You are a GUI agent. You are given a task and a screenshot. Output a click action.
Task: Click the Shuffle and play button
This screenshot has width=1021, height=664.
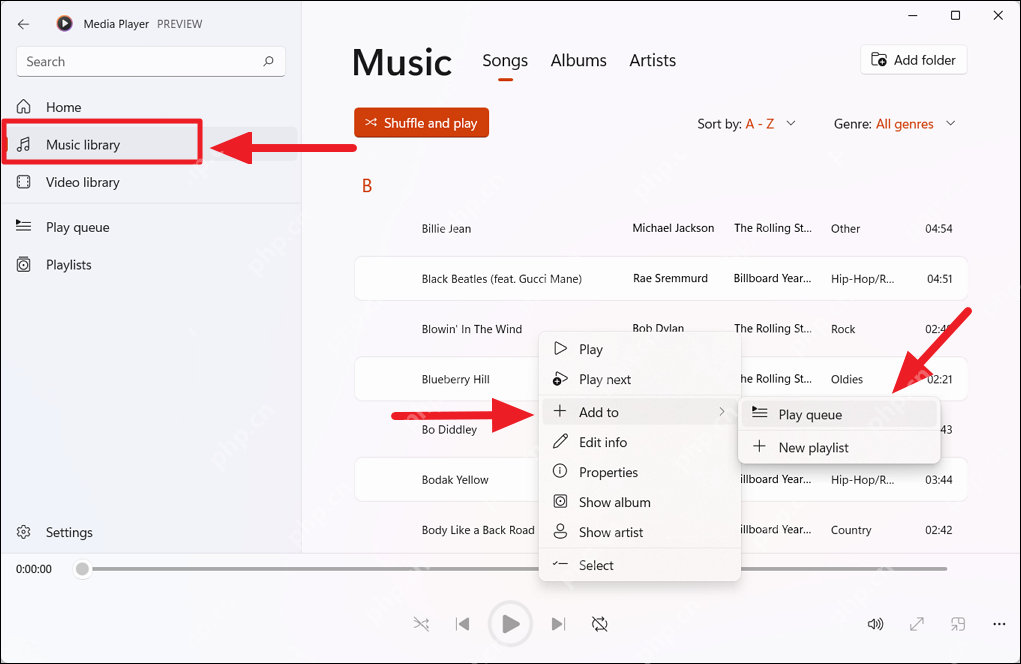point(421,122)
